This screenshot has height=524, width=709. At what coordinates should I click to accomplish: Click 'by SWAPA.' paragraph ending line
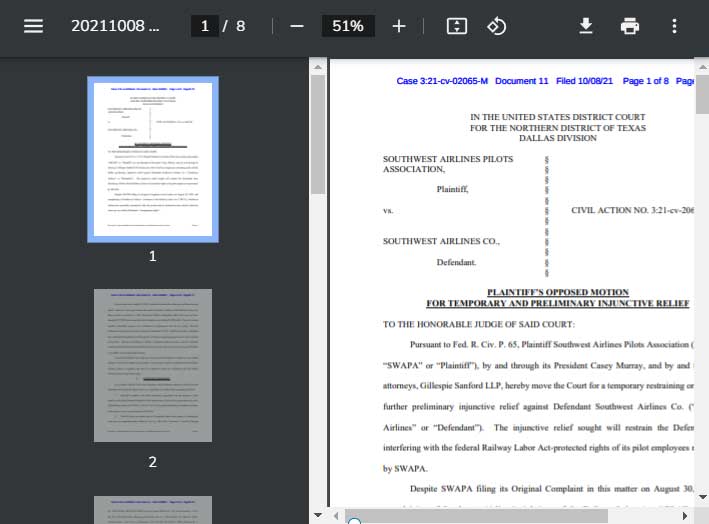point(405,468)
